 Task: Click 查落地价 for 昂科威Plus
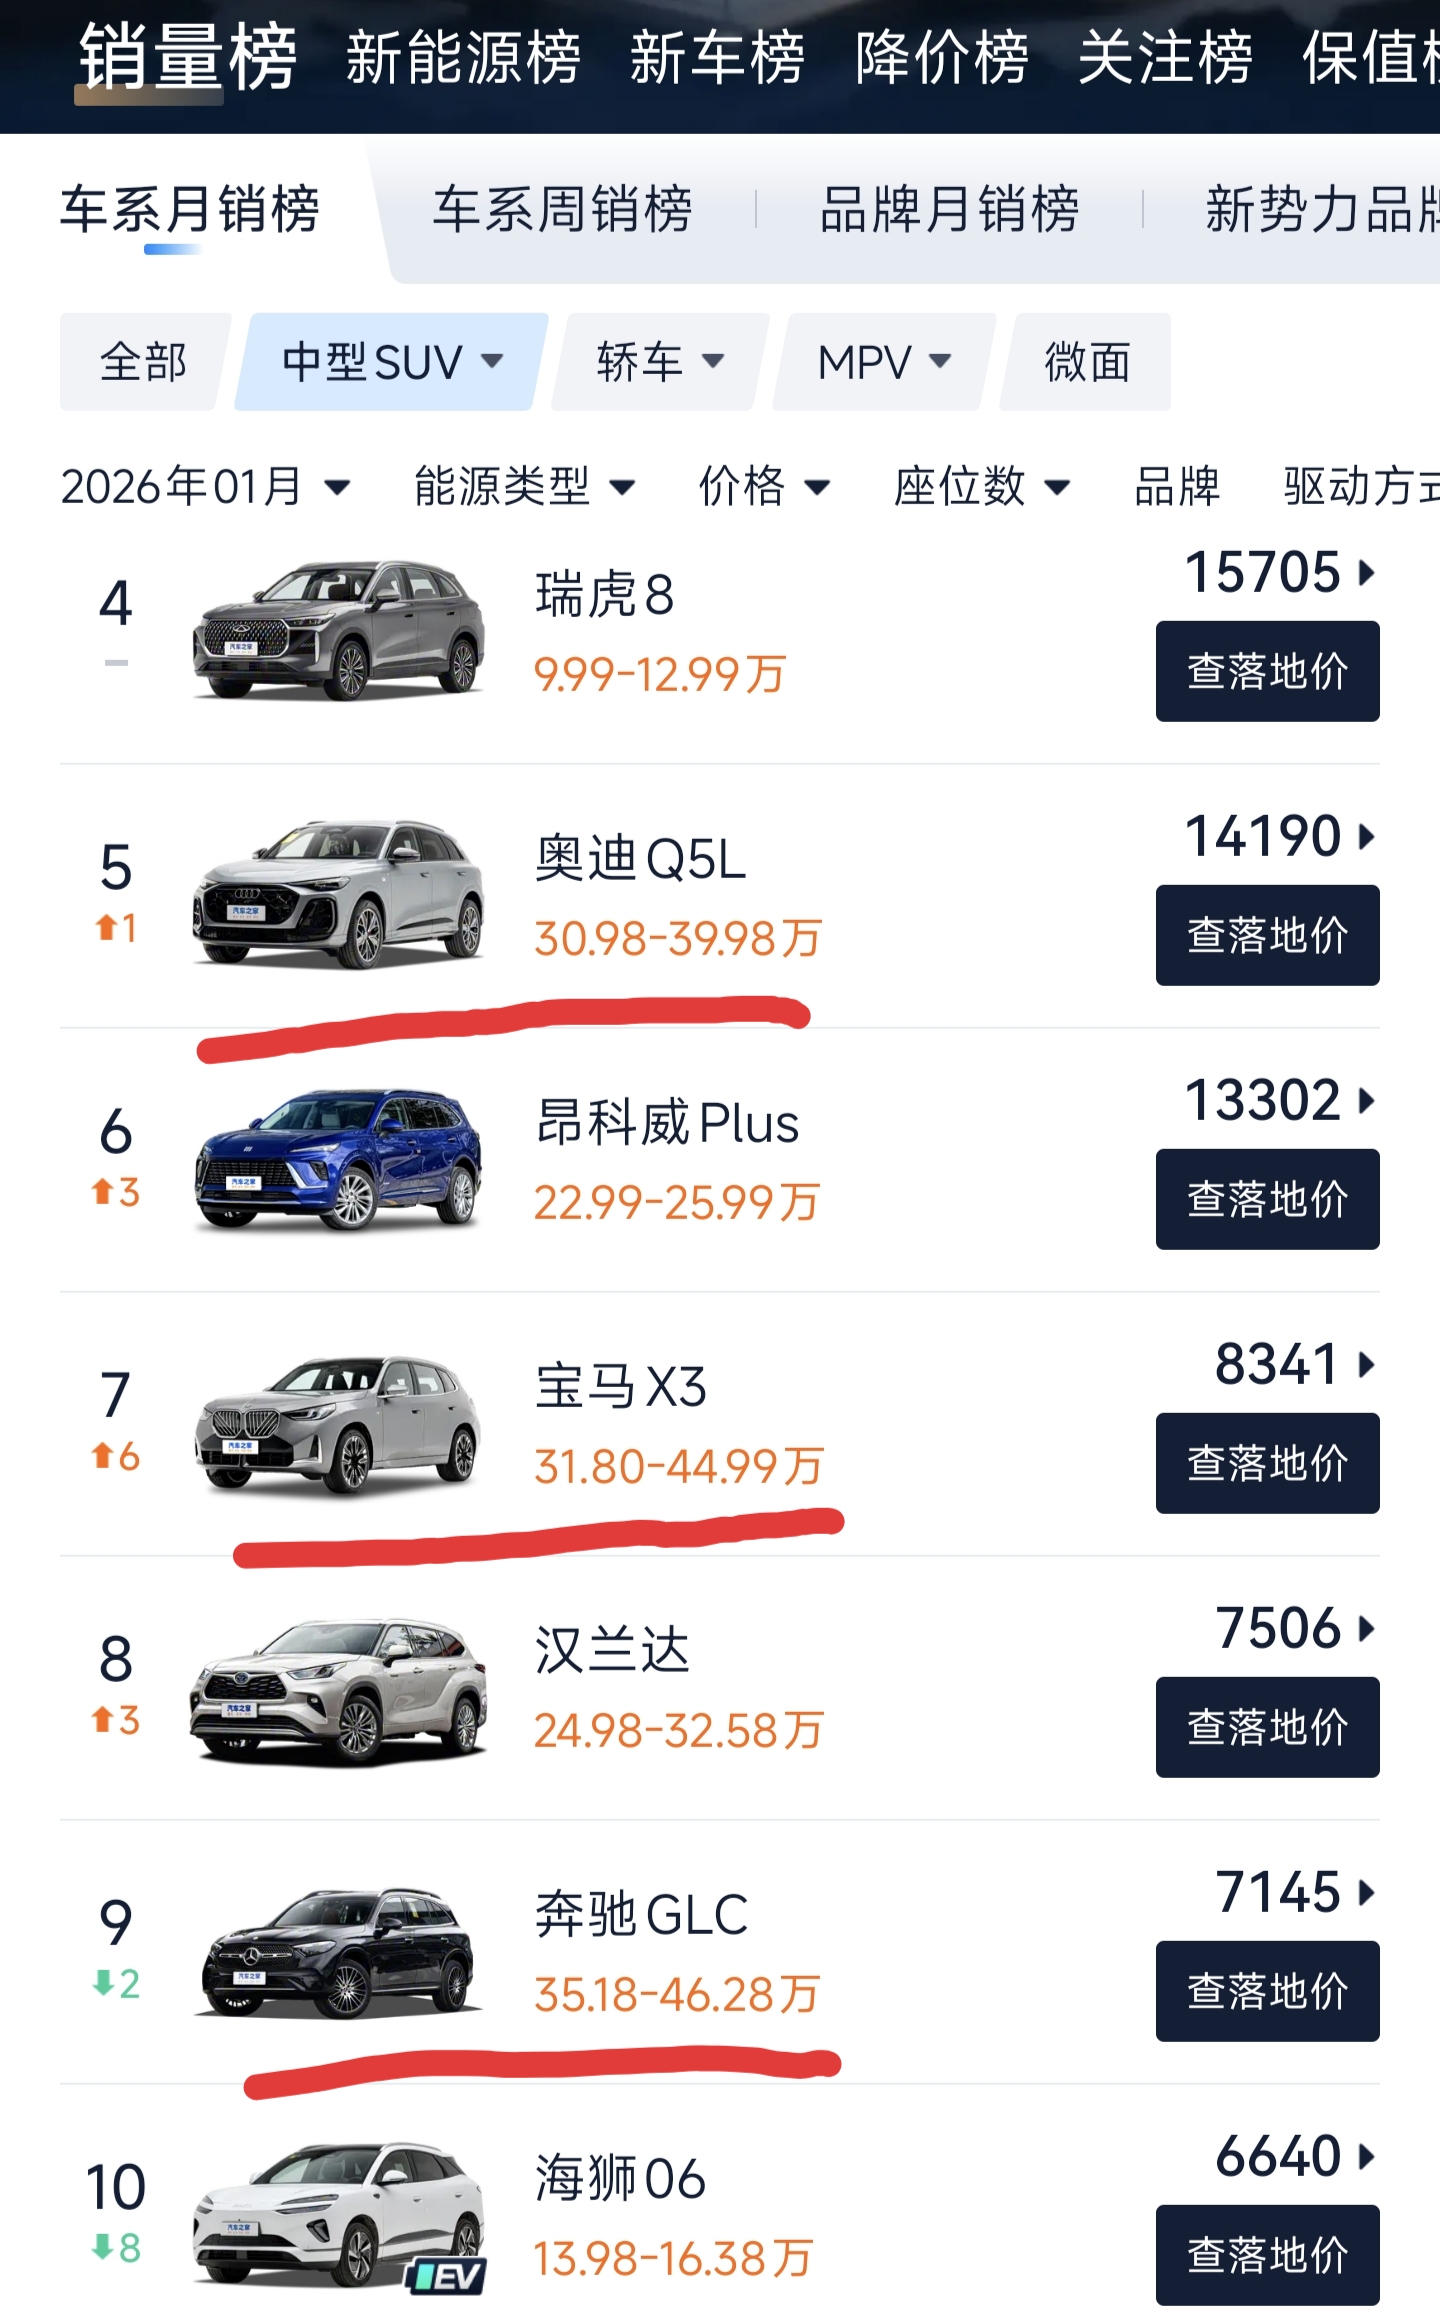click(1267, 1199)
